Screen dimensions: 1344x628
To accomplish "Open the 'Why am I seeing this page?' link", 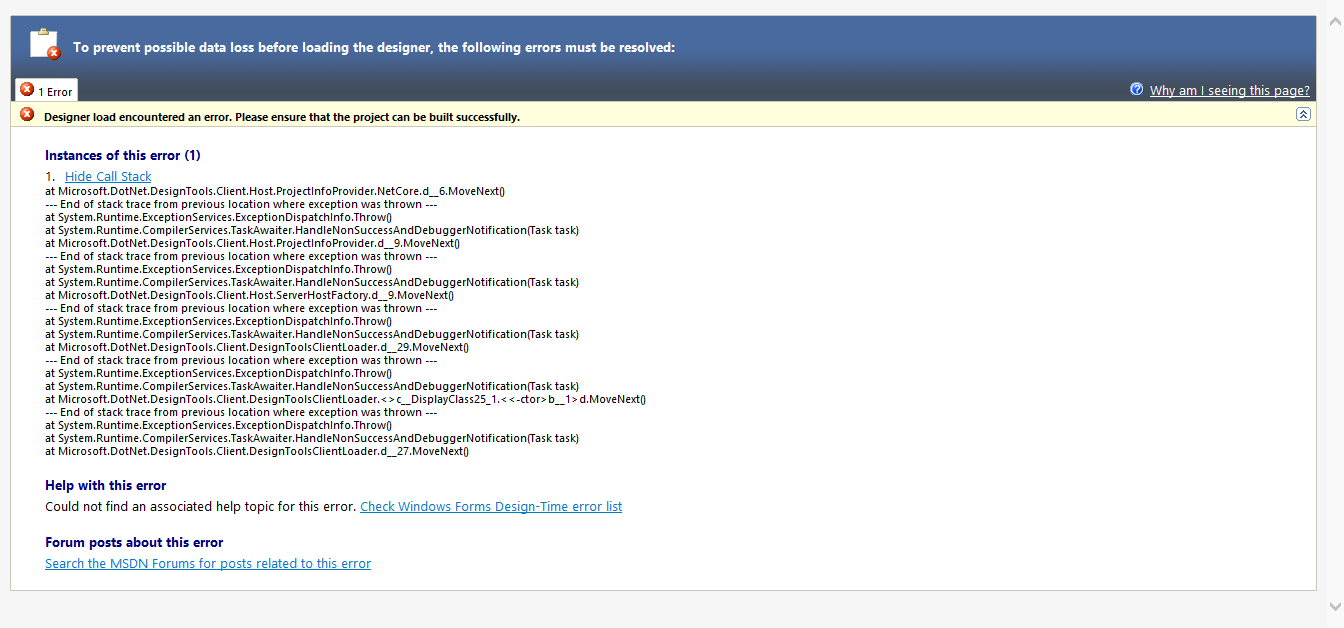I will pos(1229,90).
